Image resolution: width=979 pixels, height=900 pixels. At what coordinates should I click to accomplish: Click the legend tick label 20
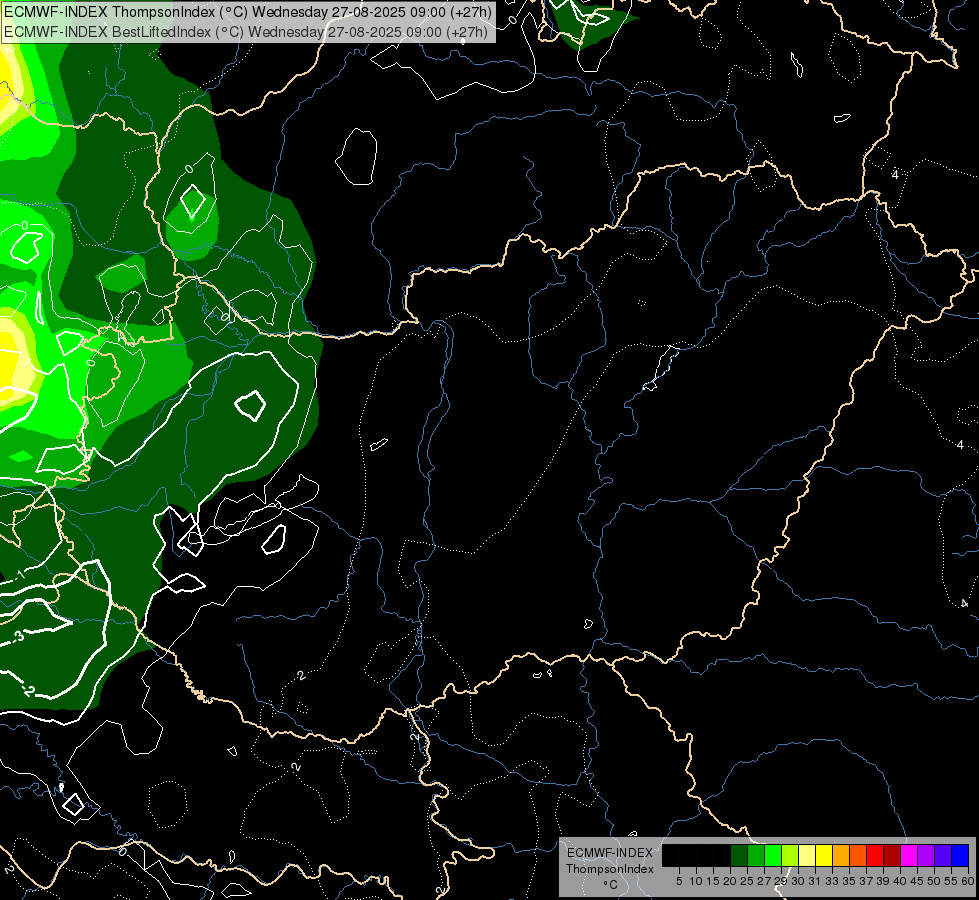pyautogui.click(x=730, y=881)
